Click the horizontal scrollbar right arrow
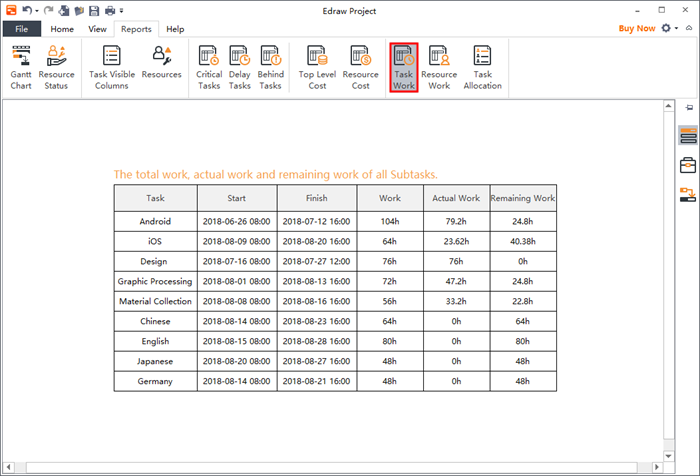Viewport: 700px width, 476px height. (x=656, y=467)
